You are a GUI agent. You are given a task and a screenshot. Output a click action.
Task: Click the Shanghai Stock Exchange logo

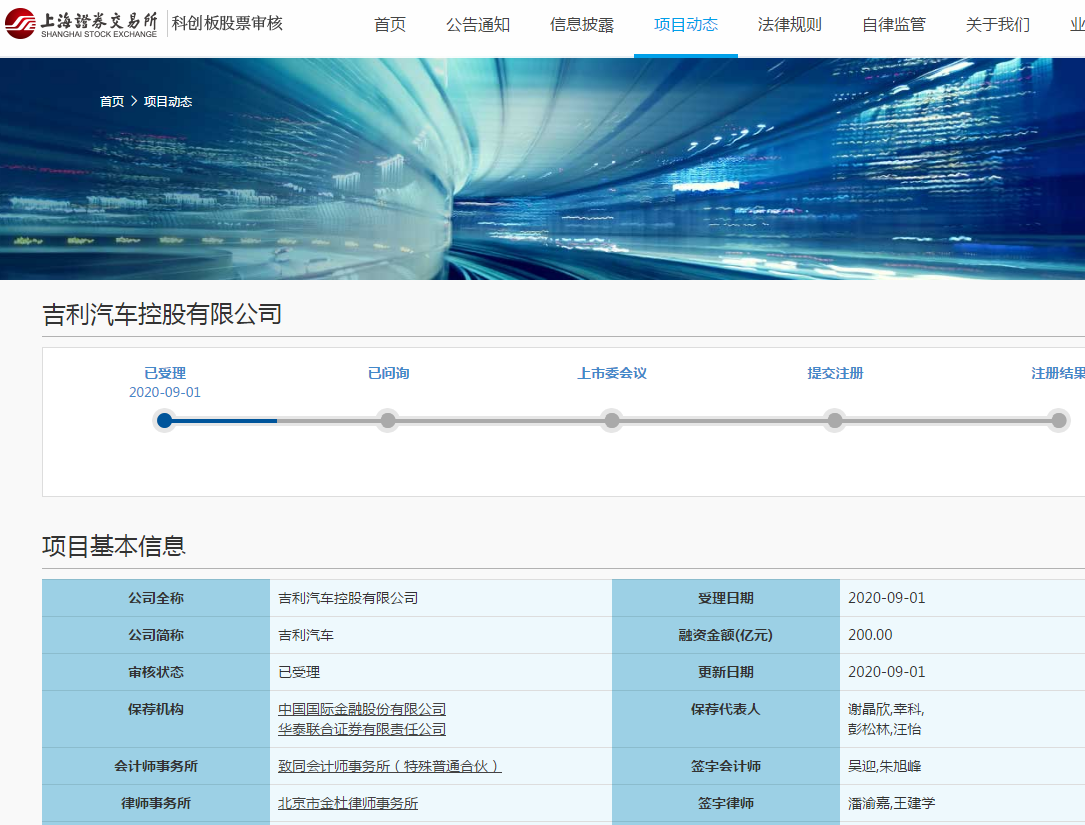tap(82, 24)
